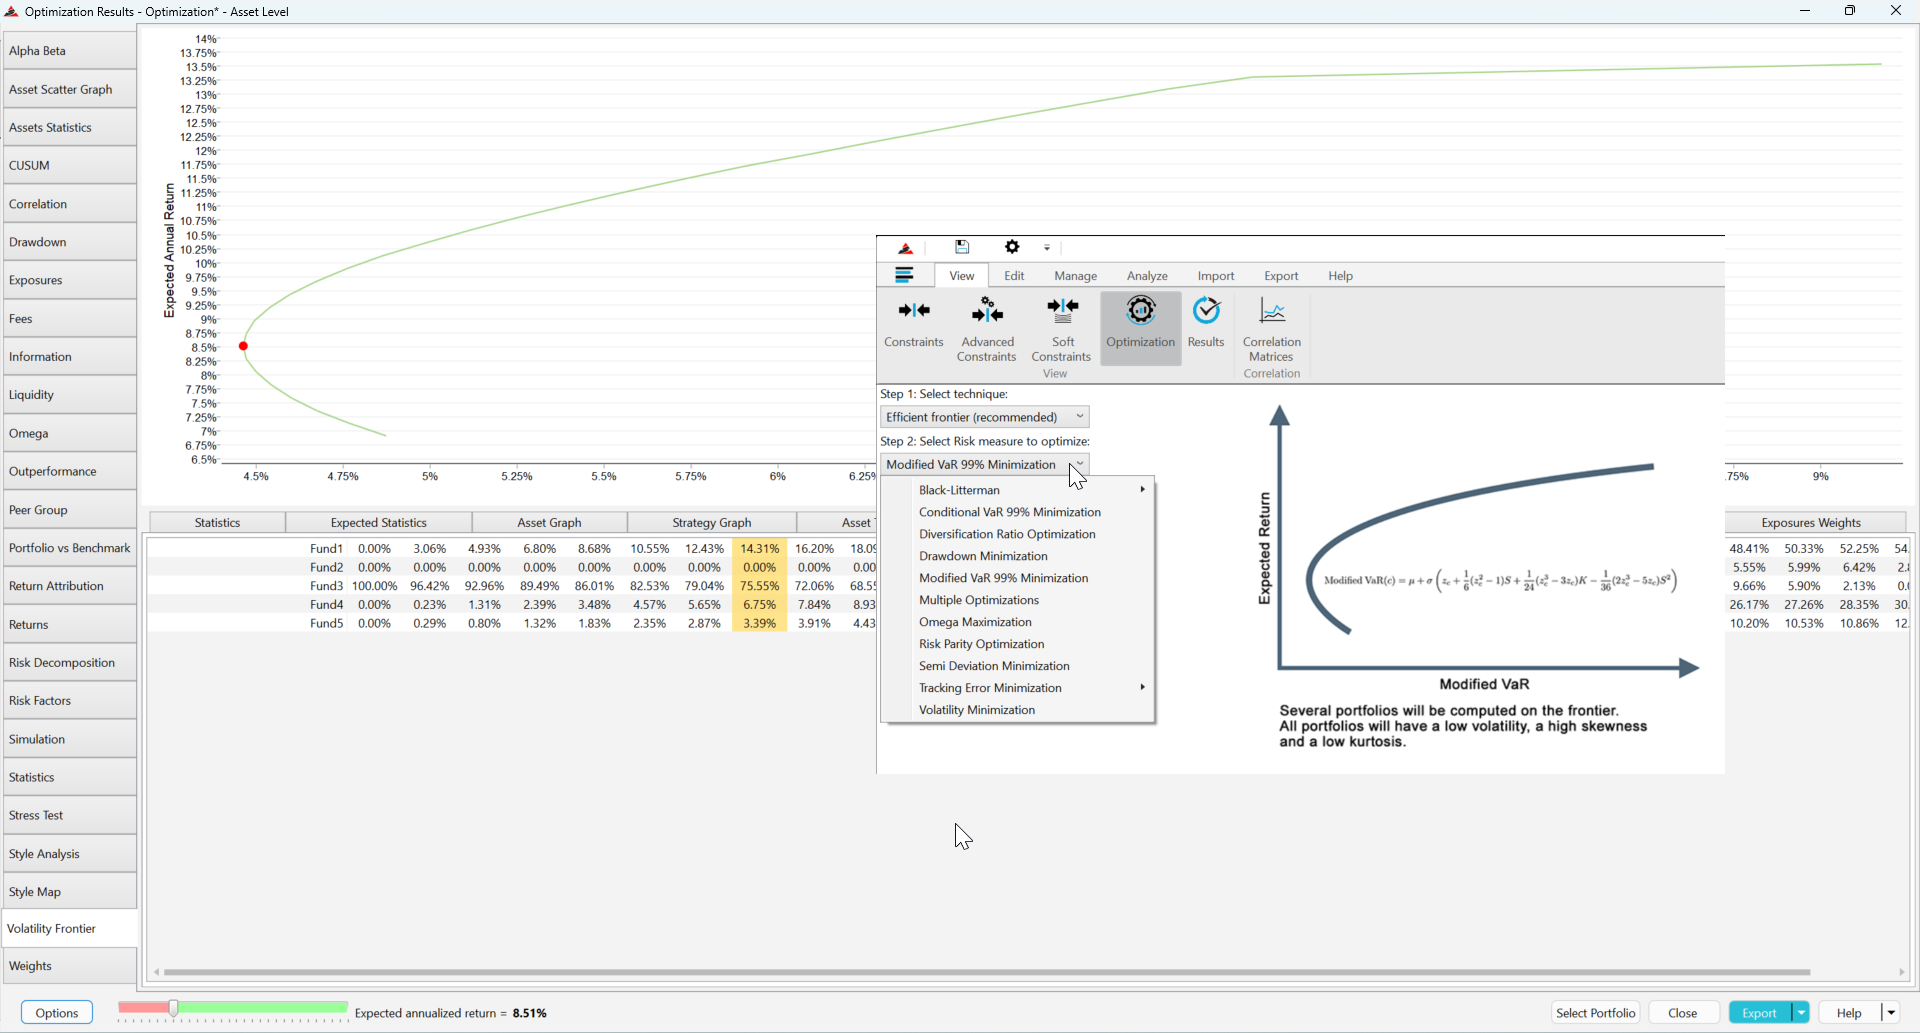
Task: Open the Efficient frontier technique dropdown
Action: coord(1078,416)
